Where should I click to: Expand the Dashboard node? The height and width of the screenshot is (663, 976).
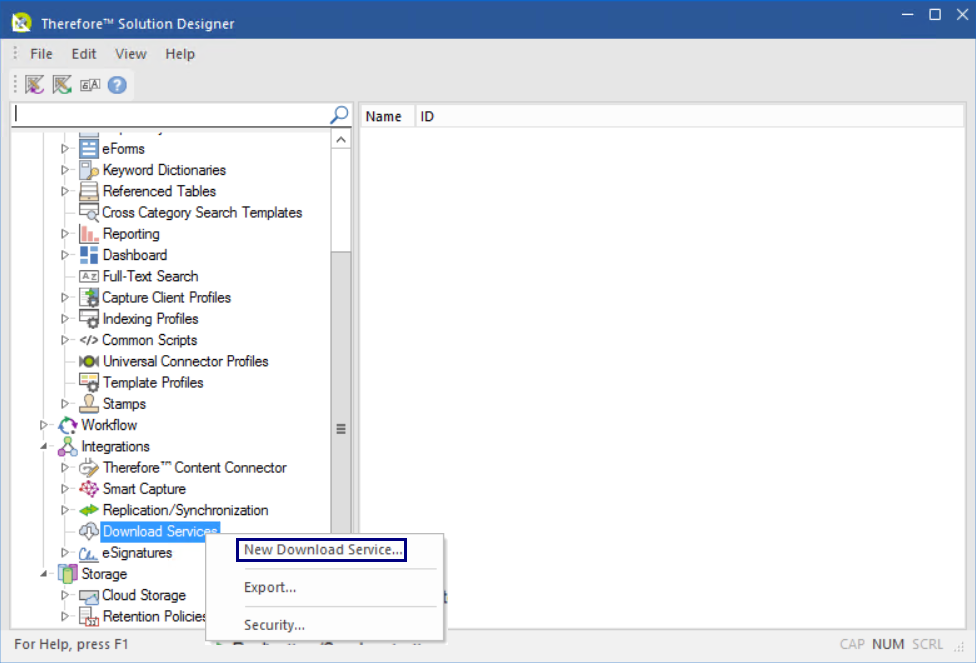(x=65, y=255)
